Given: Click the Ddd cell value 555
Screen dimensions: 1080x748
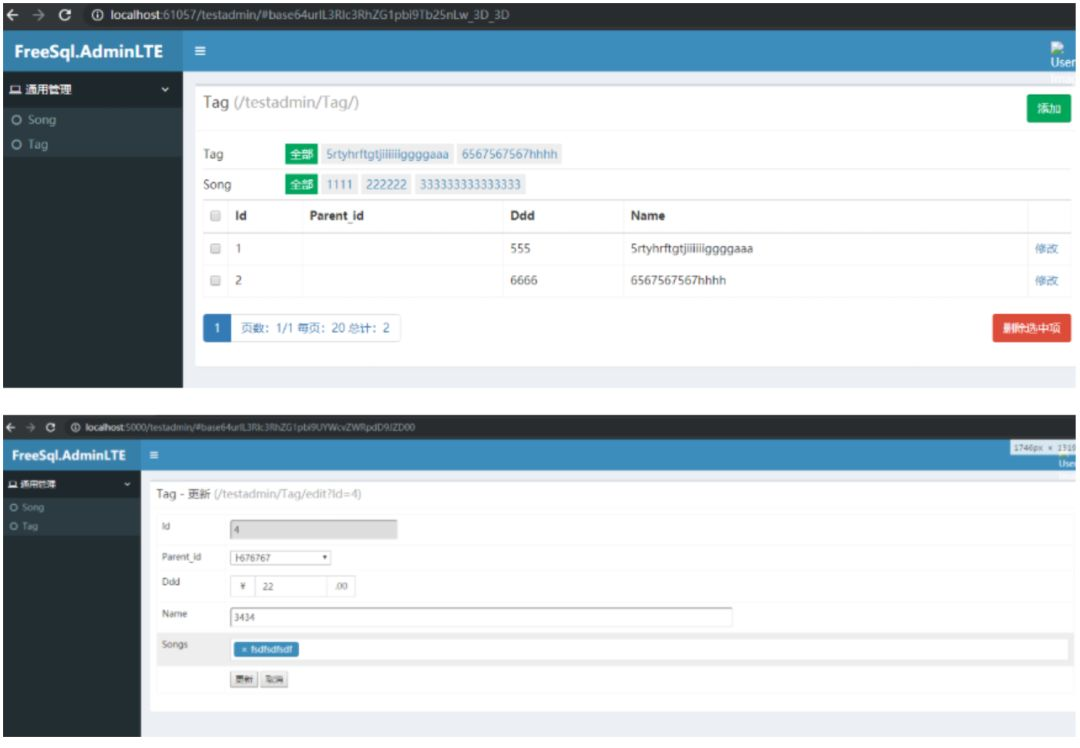Looking at the screenshot, I should pyautogui.click(x=520, y=249).
